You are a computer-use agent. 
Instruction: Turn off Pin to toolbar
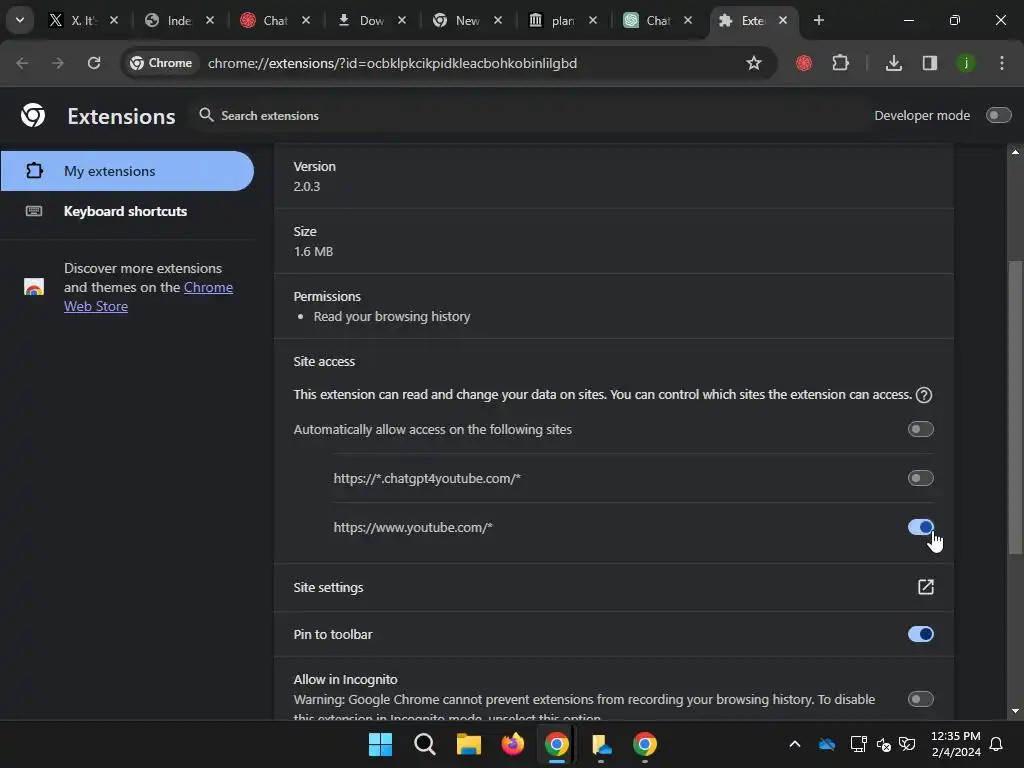[921, 634]
